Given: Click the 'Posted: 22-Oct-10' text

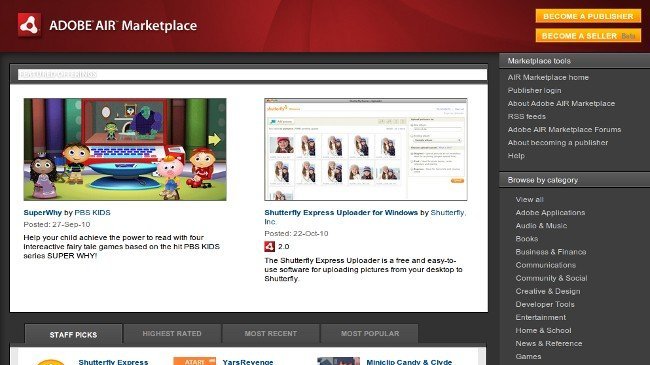Looking at the screenshot, I should click(296, 234).
